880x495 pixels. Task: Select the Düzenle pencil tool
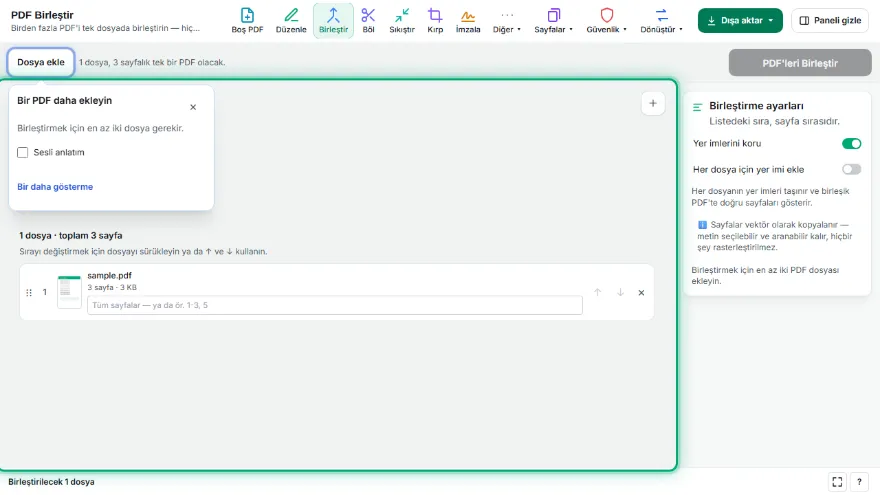pos(291,21)
